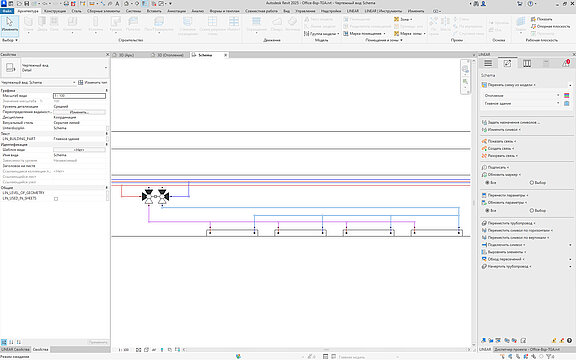Viewport: 576px width, 360px height.
Task: Expand Помещения и зоны ribbon panel
Action: tap(384, 40)
